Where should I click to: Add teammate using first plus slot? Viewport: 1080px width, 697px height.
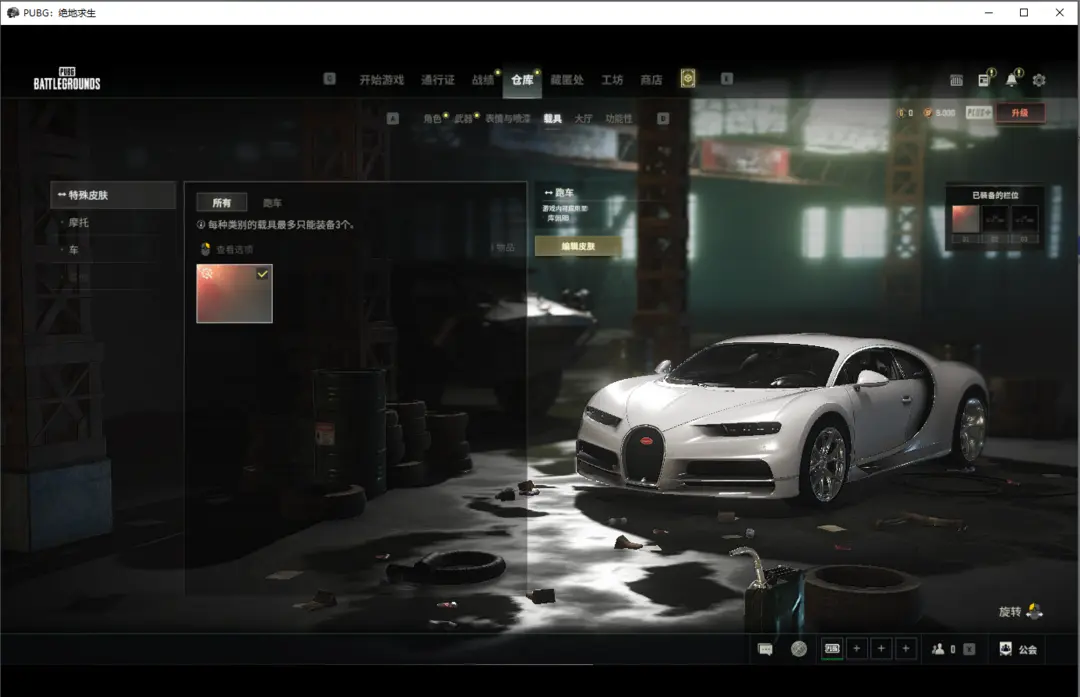(x=856, y=649)
